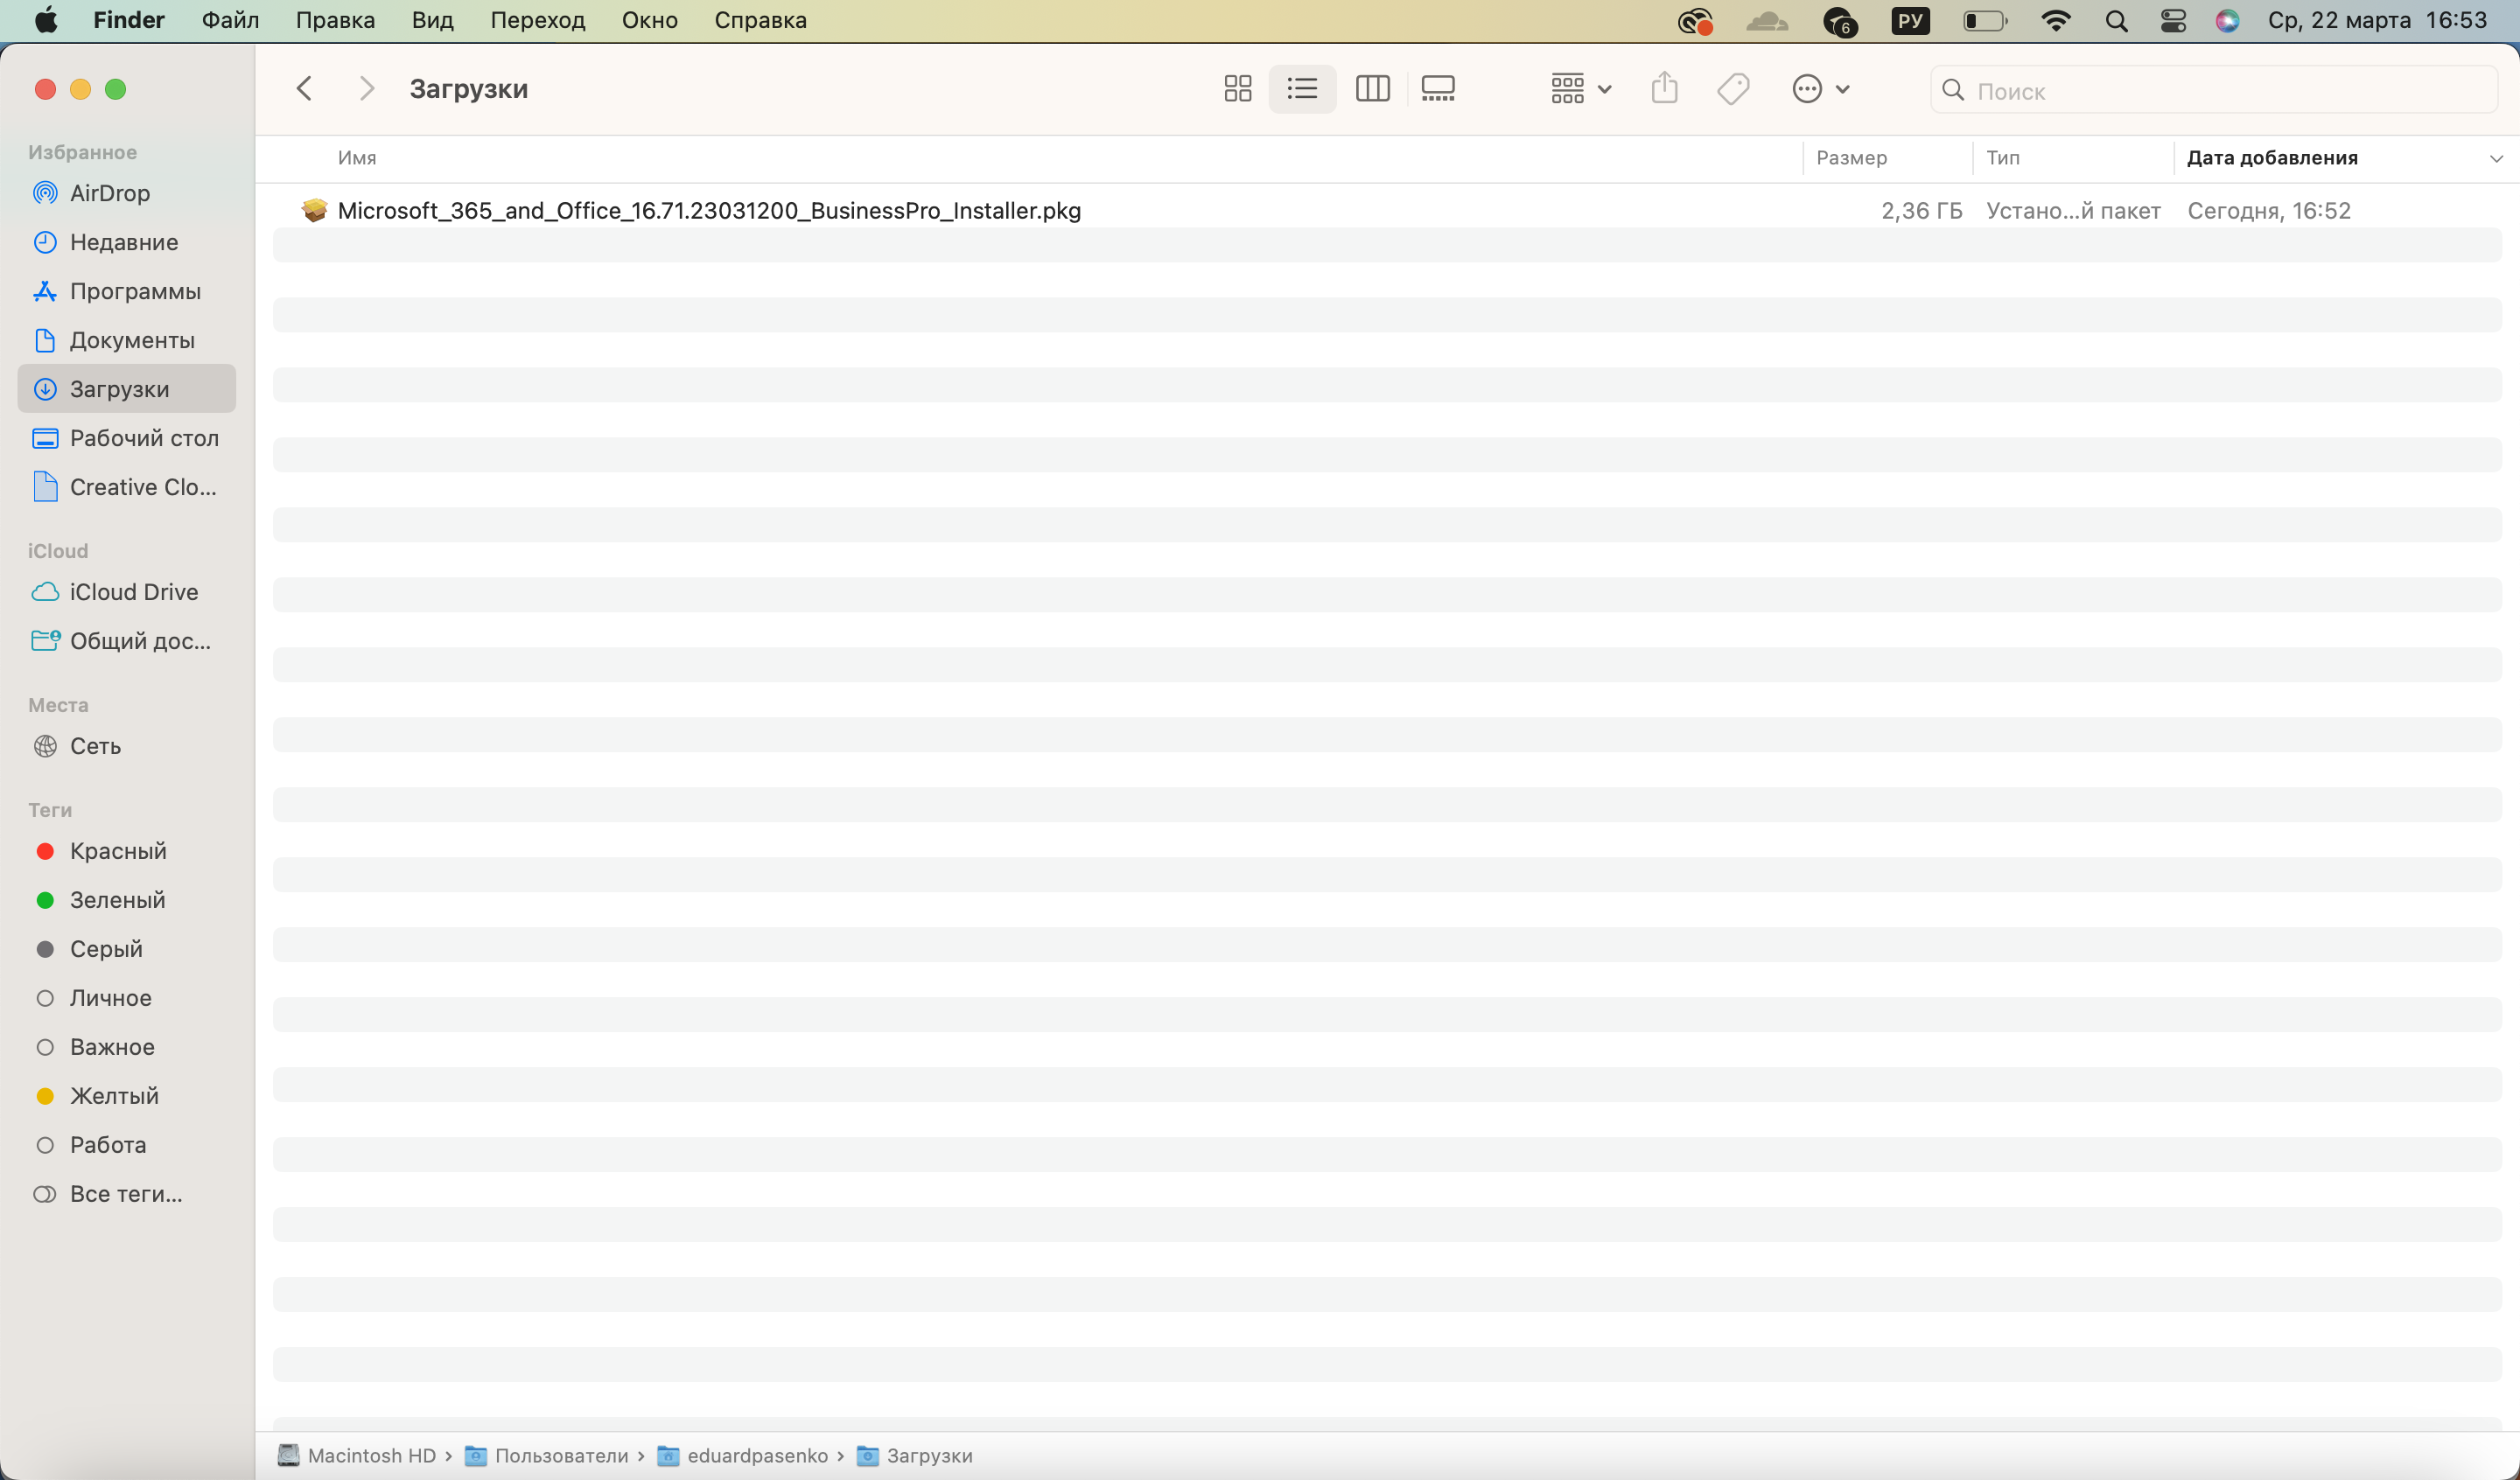Open the Переход menu
2520x1480 pixels.
point(537,21)
